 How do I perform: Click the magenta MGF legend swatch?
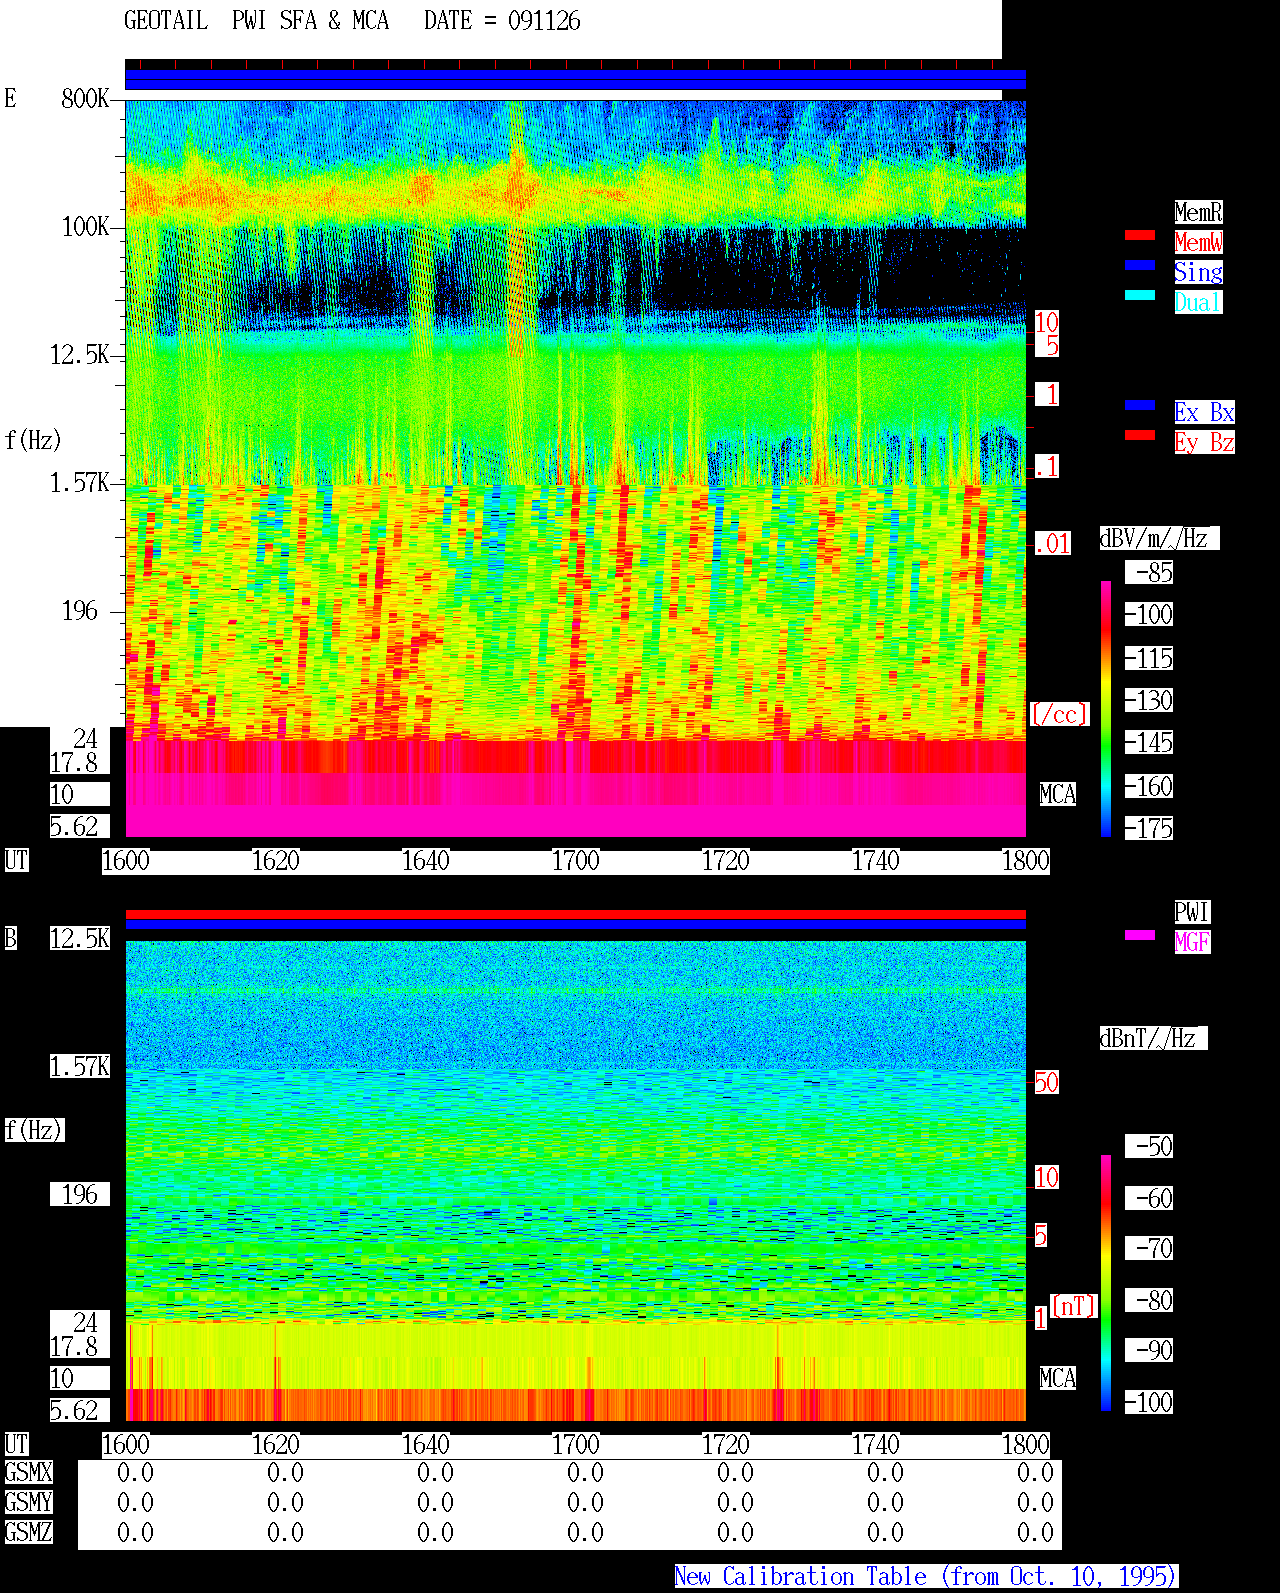[1140, 935]
